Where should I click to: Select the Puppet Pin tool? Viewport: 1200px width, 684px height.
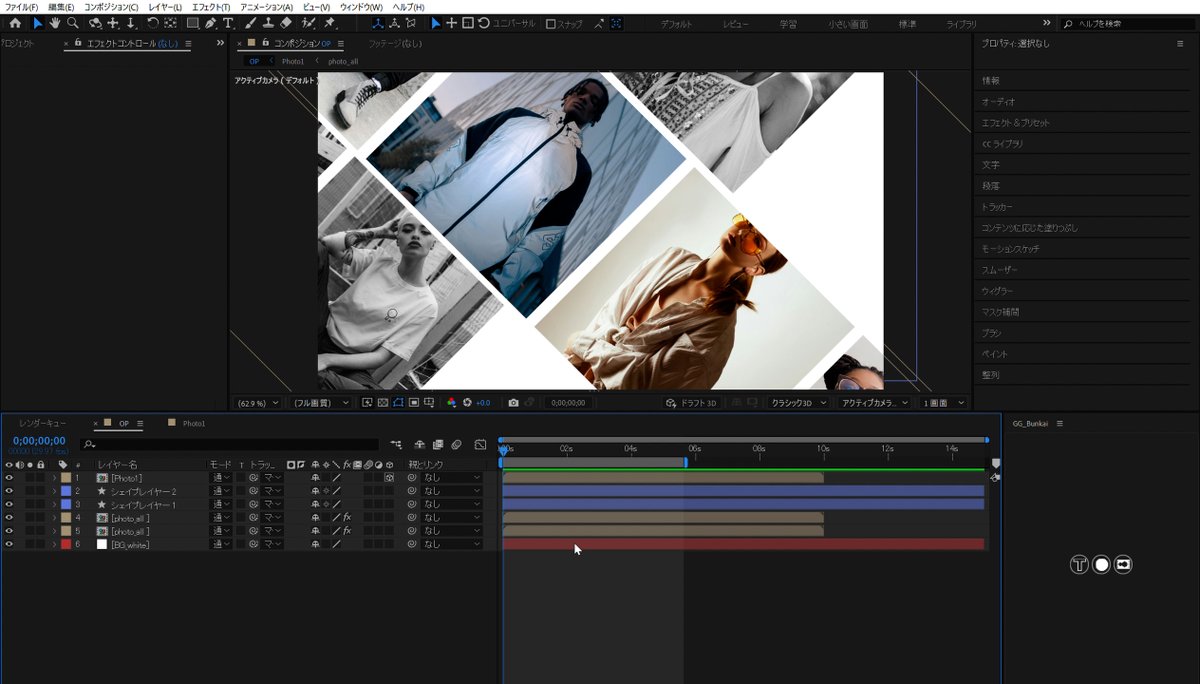330,23
